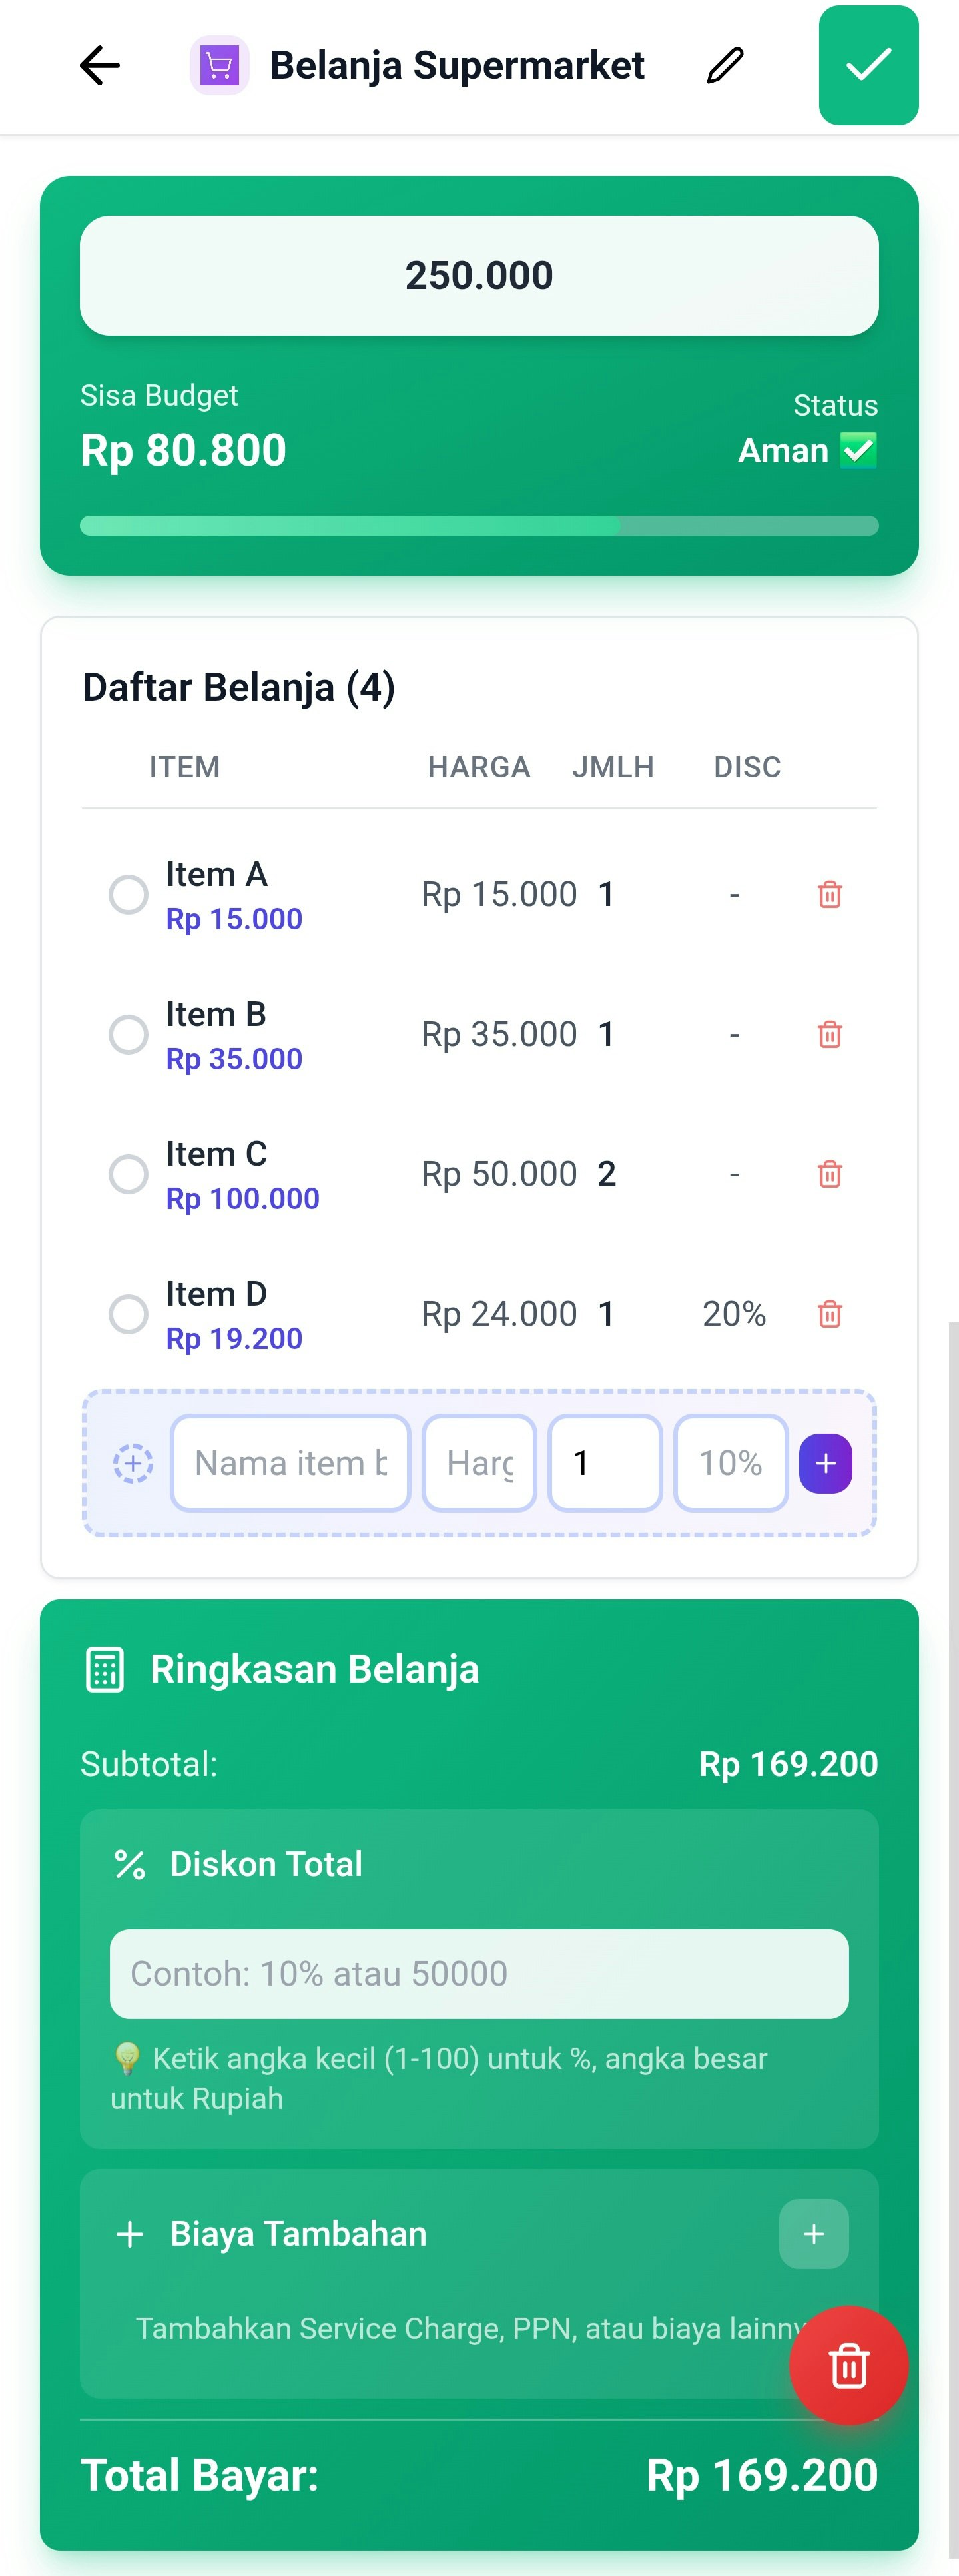Expand Biaya Tambahan with plus button
This screenshot has height=2576, width=959.
pyautogui.click(x=814, y=2234)
